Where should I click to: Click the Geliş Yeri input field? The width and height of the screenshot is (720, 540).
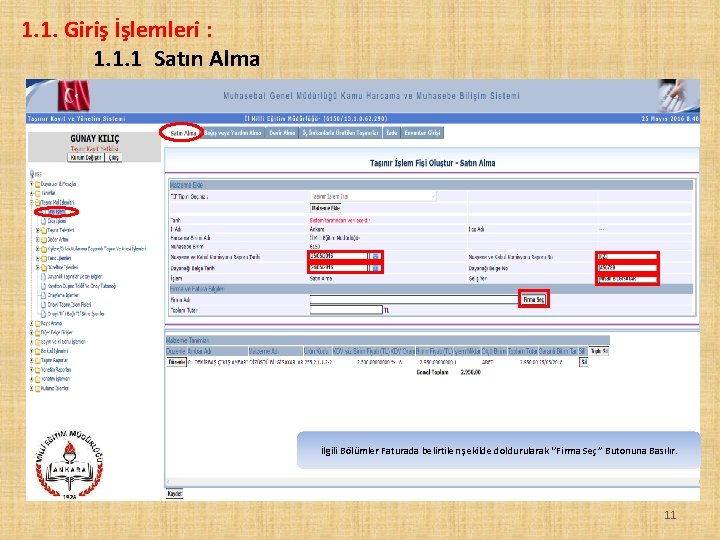(x=627, y=279)
